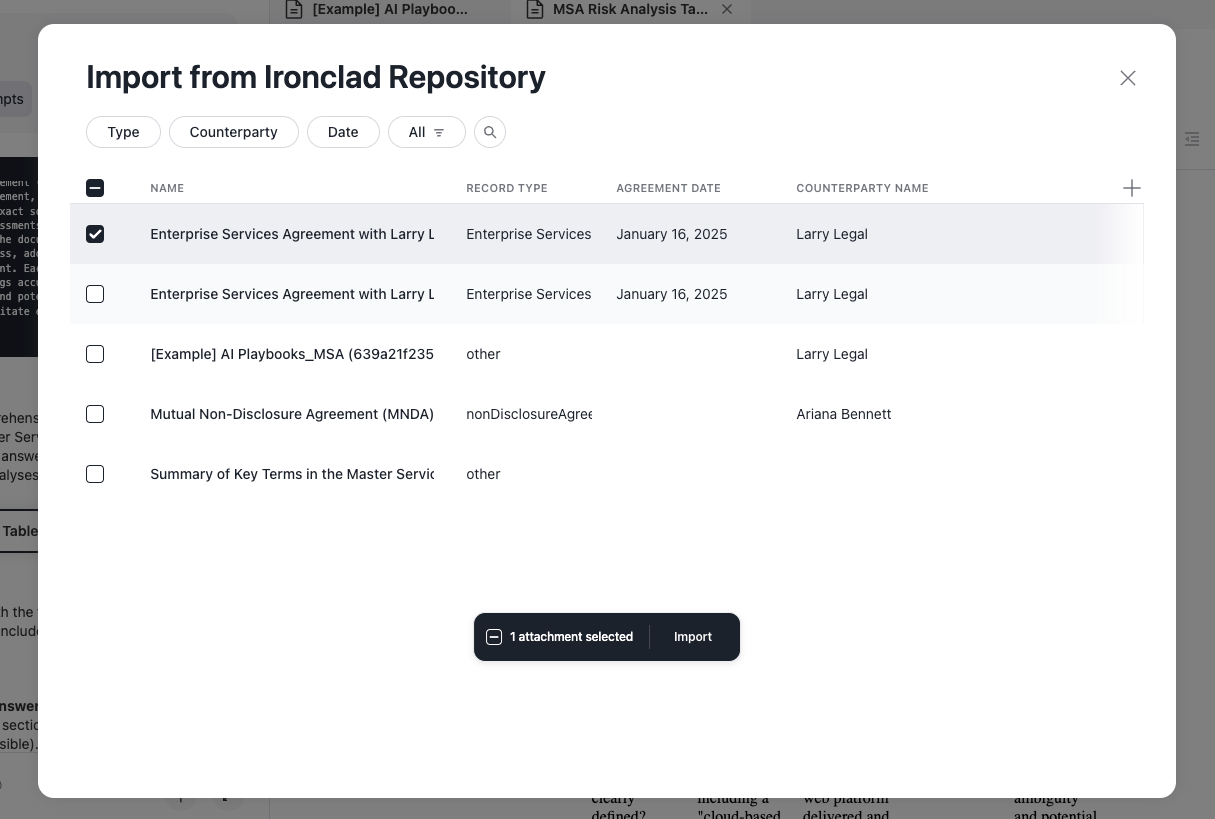Sort by RECORD TYPE column header
This screenshot has height=819, width=1215.
click(x=507, y=188)
